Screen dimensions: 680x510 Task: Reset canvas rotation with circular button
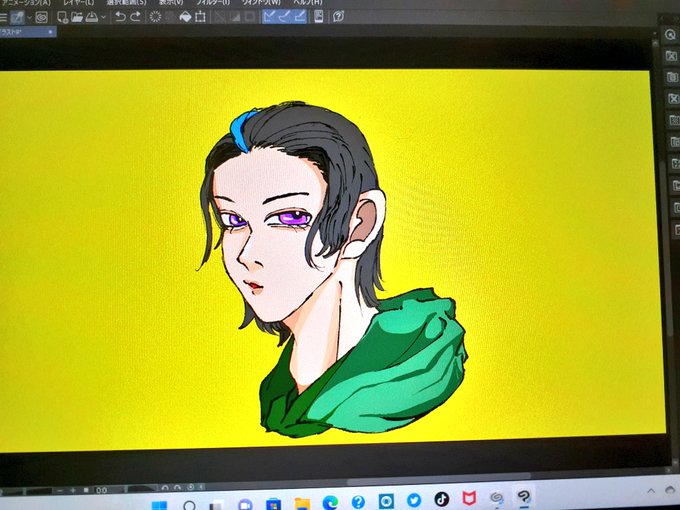pos(190,487)
